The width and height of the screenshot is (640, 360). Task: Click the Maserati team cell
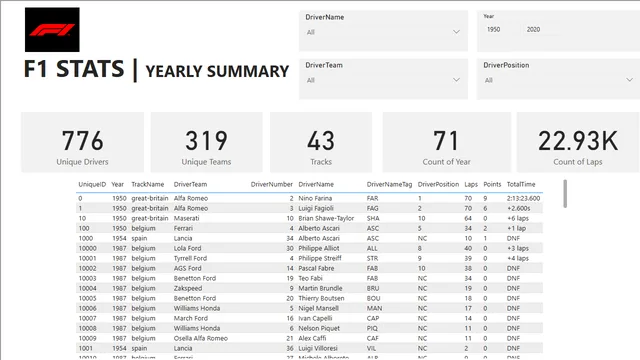click(x=187, y=218)
